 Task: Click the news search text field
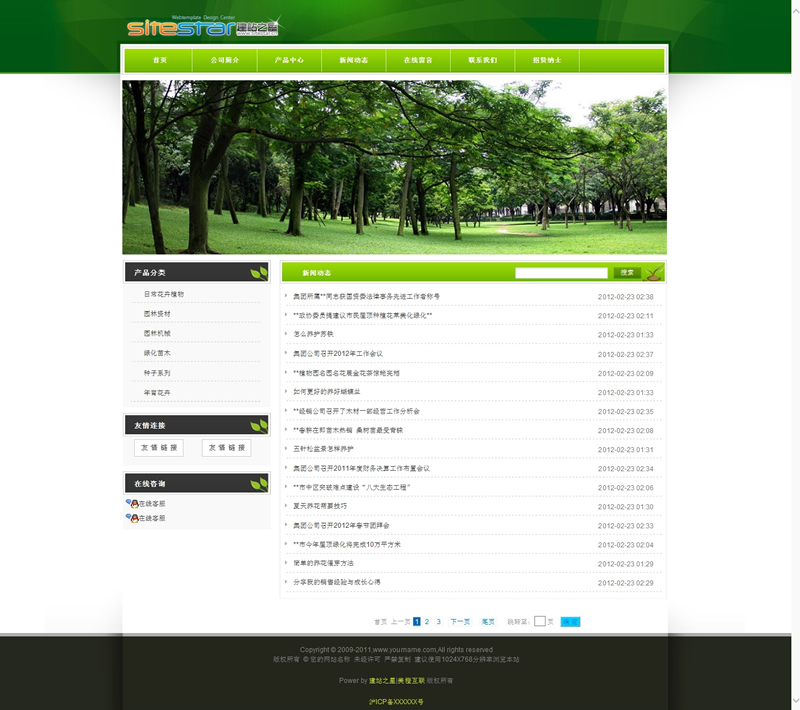tap(561, 273)
